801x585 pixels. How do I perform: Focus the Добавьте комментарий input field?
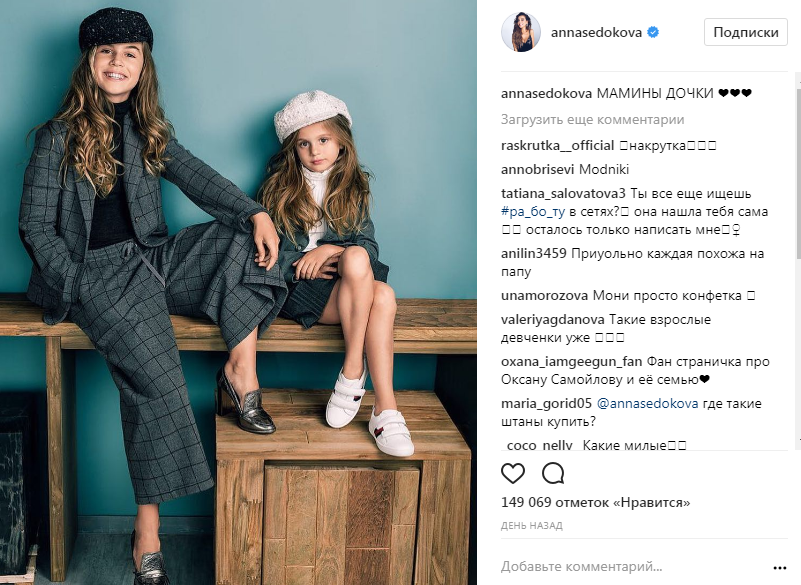pos(633,567)
